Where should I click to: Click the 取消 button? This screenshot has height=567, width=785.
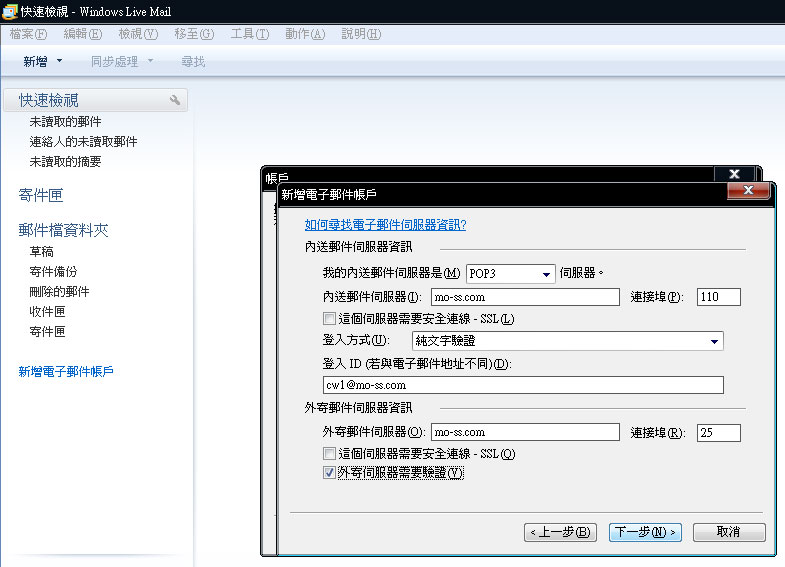pyautogui.click(x=729, y=532)
